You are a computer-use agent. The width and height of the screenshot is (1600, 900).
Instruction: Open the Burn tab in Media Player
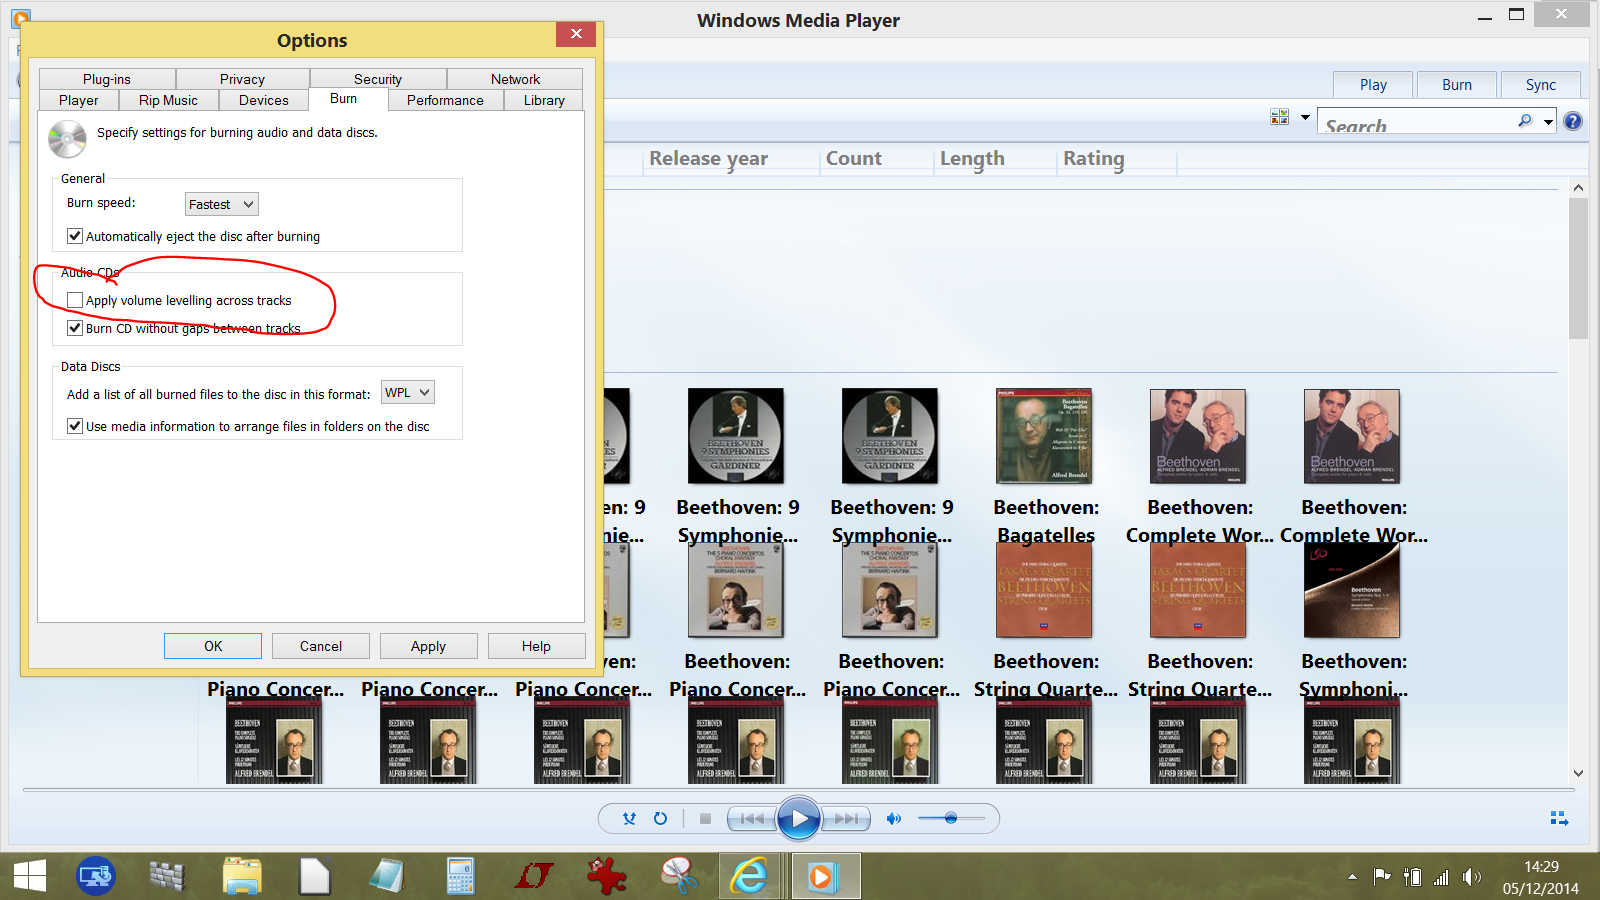point(1457,85)
